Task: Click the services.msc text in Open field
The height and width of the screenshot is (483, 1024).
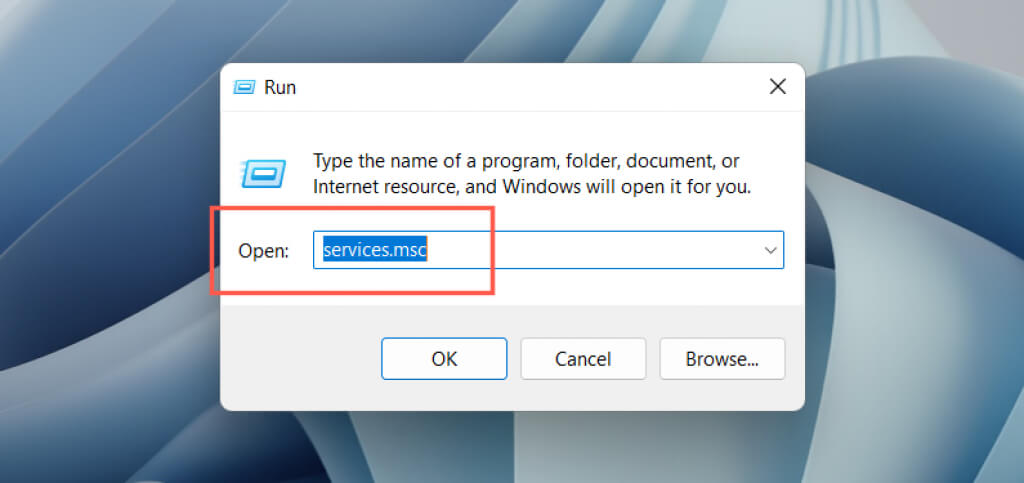Action: [x=375, y=250]
